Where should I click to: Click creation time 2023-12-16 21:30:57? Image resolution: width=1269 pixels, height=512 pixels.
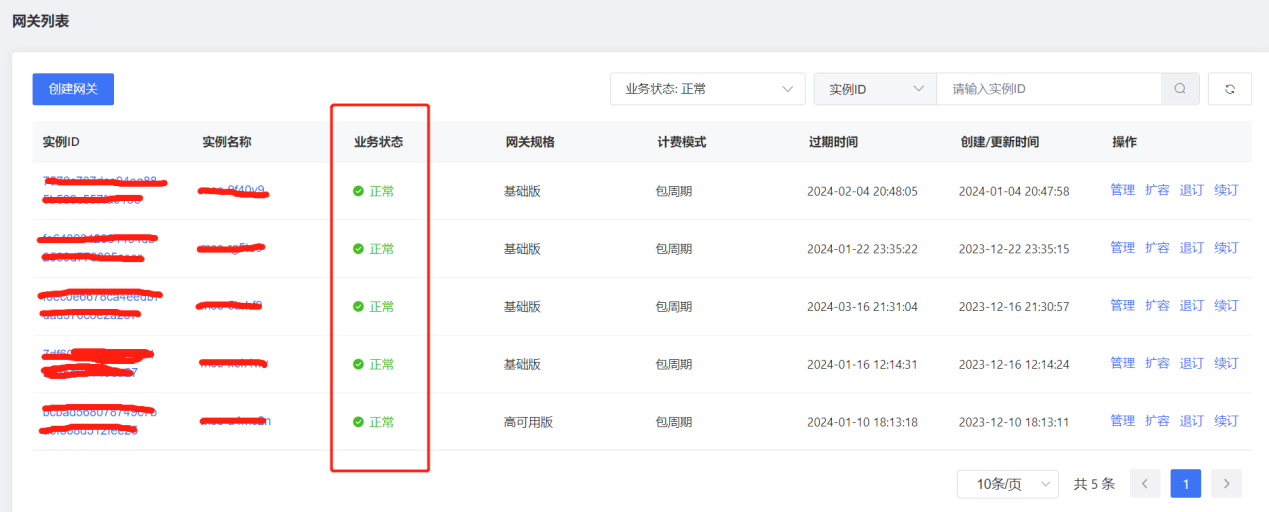tap(1014, 306)
